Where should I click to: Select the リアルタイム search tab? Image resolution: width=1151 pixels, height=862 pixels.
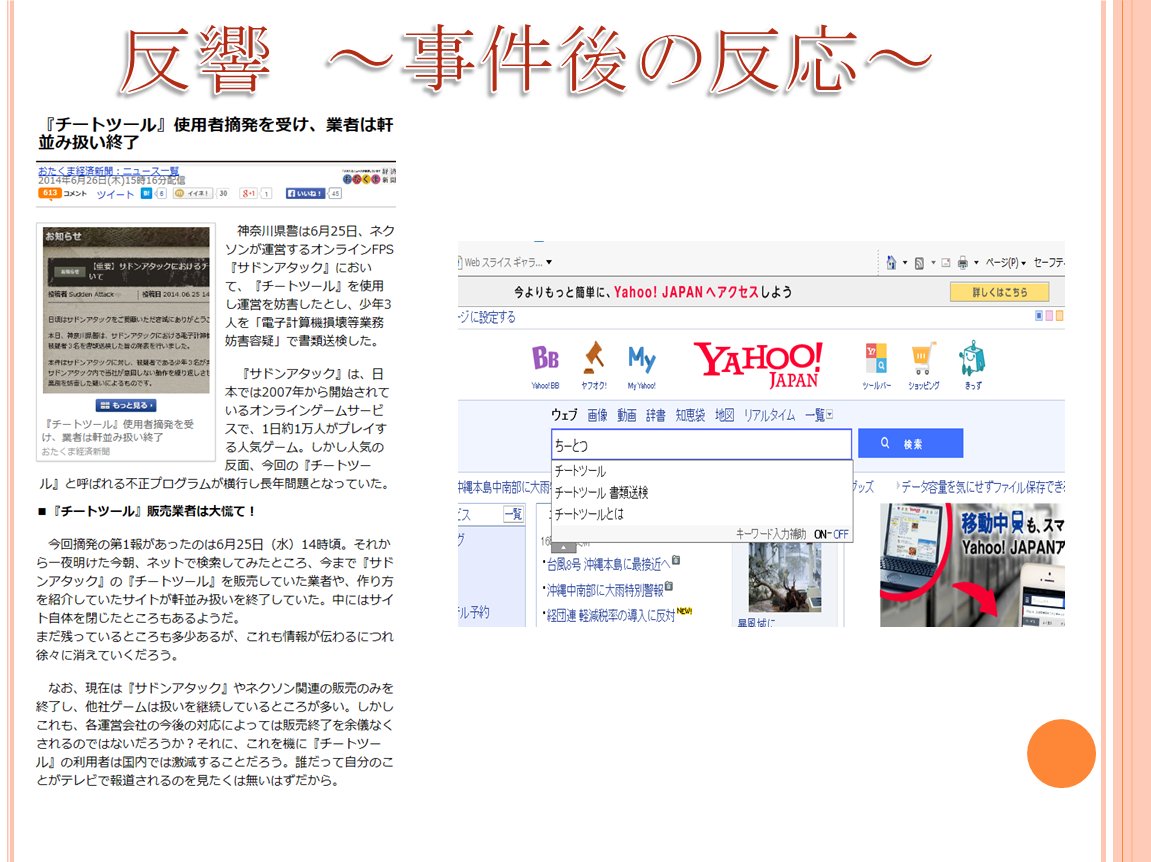point(769,415)
